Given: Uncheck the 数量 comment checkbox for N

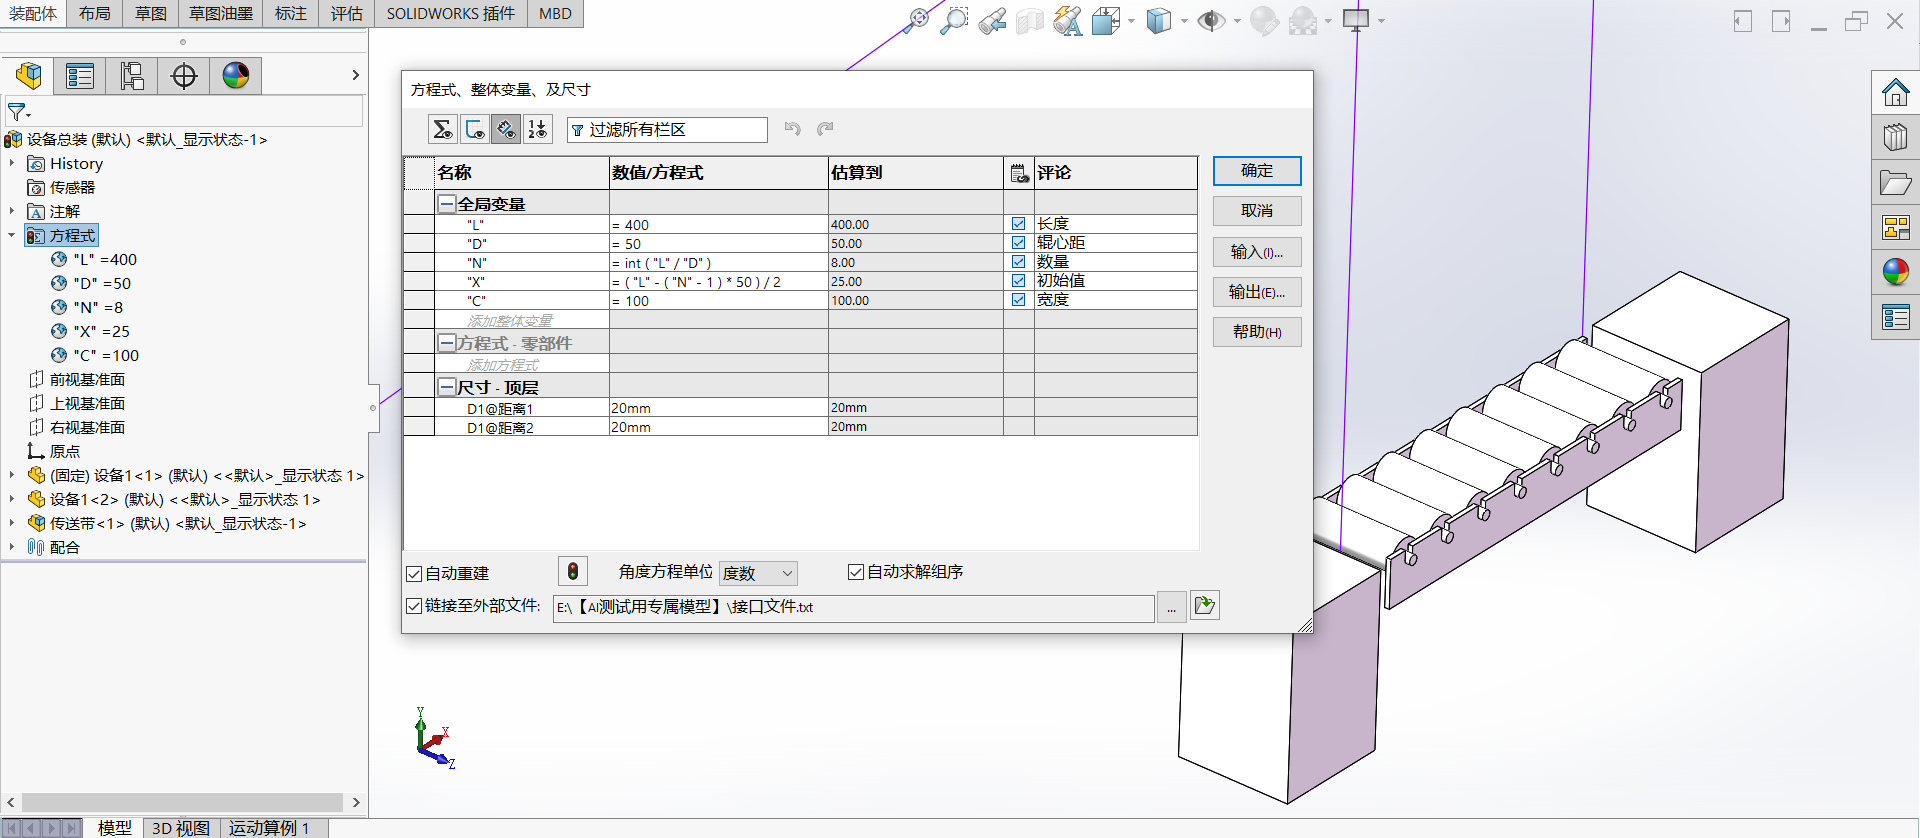Looking at the screenshot, I should 1018,262.
